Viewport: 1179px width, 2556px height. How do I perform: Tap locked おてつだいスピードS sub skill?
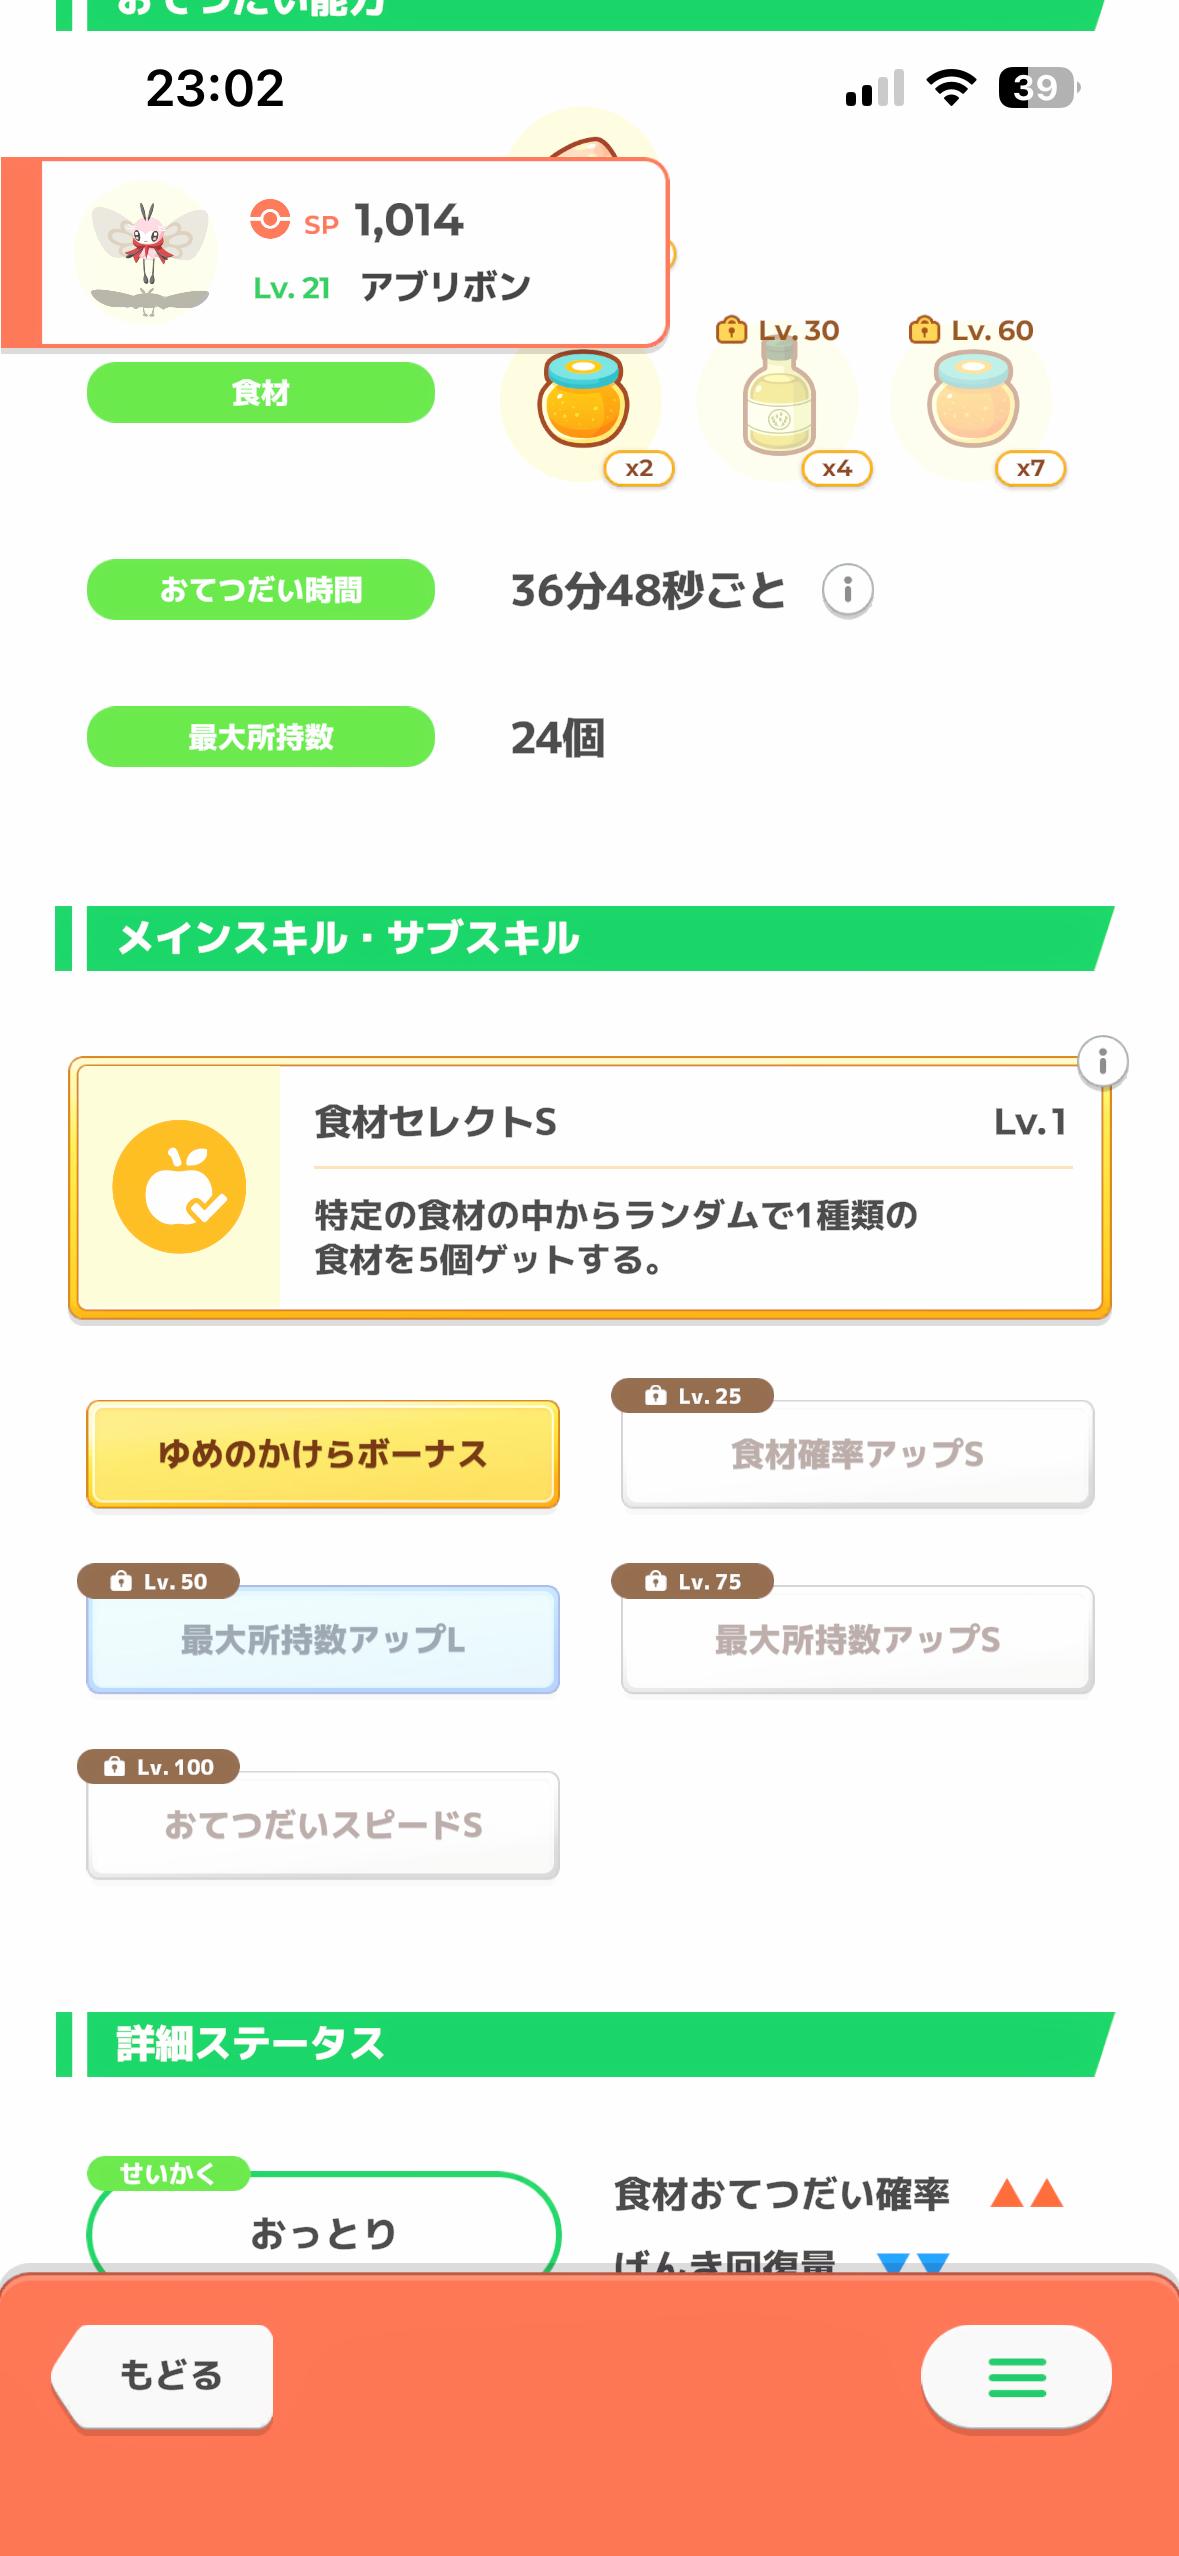coord(322,1825)
